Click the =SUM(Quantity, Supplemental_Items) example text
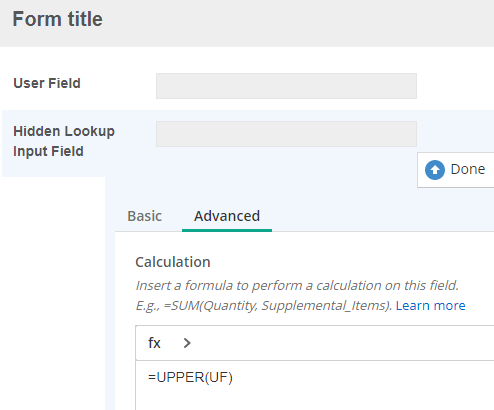The height and width of the screenshot is (410, 494). (x=278, y=305)
